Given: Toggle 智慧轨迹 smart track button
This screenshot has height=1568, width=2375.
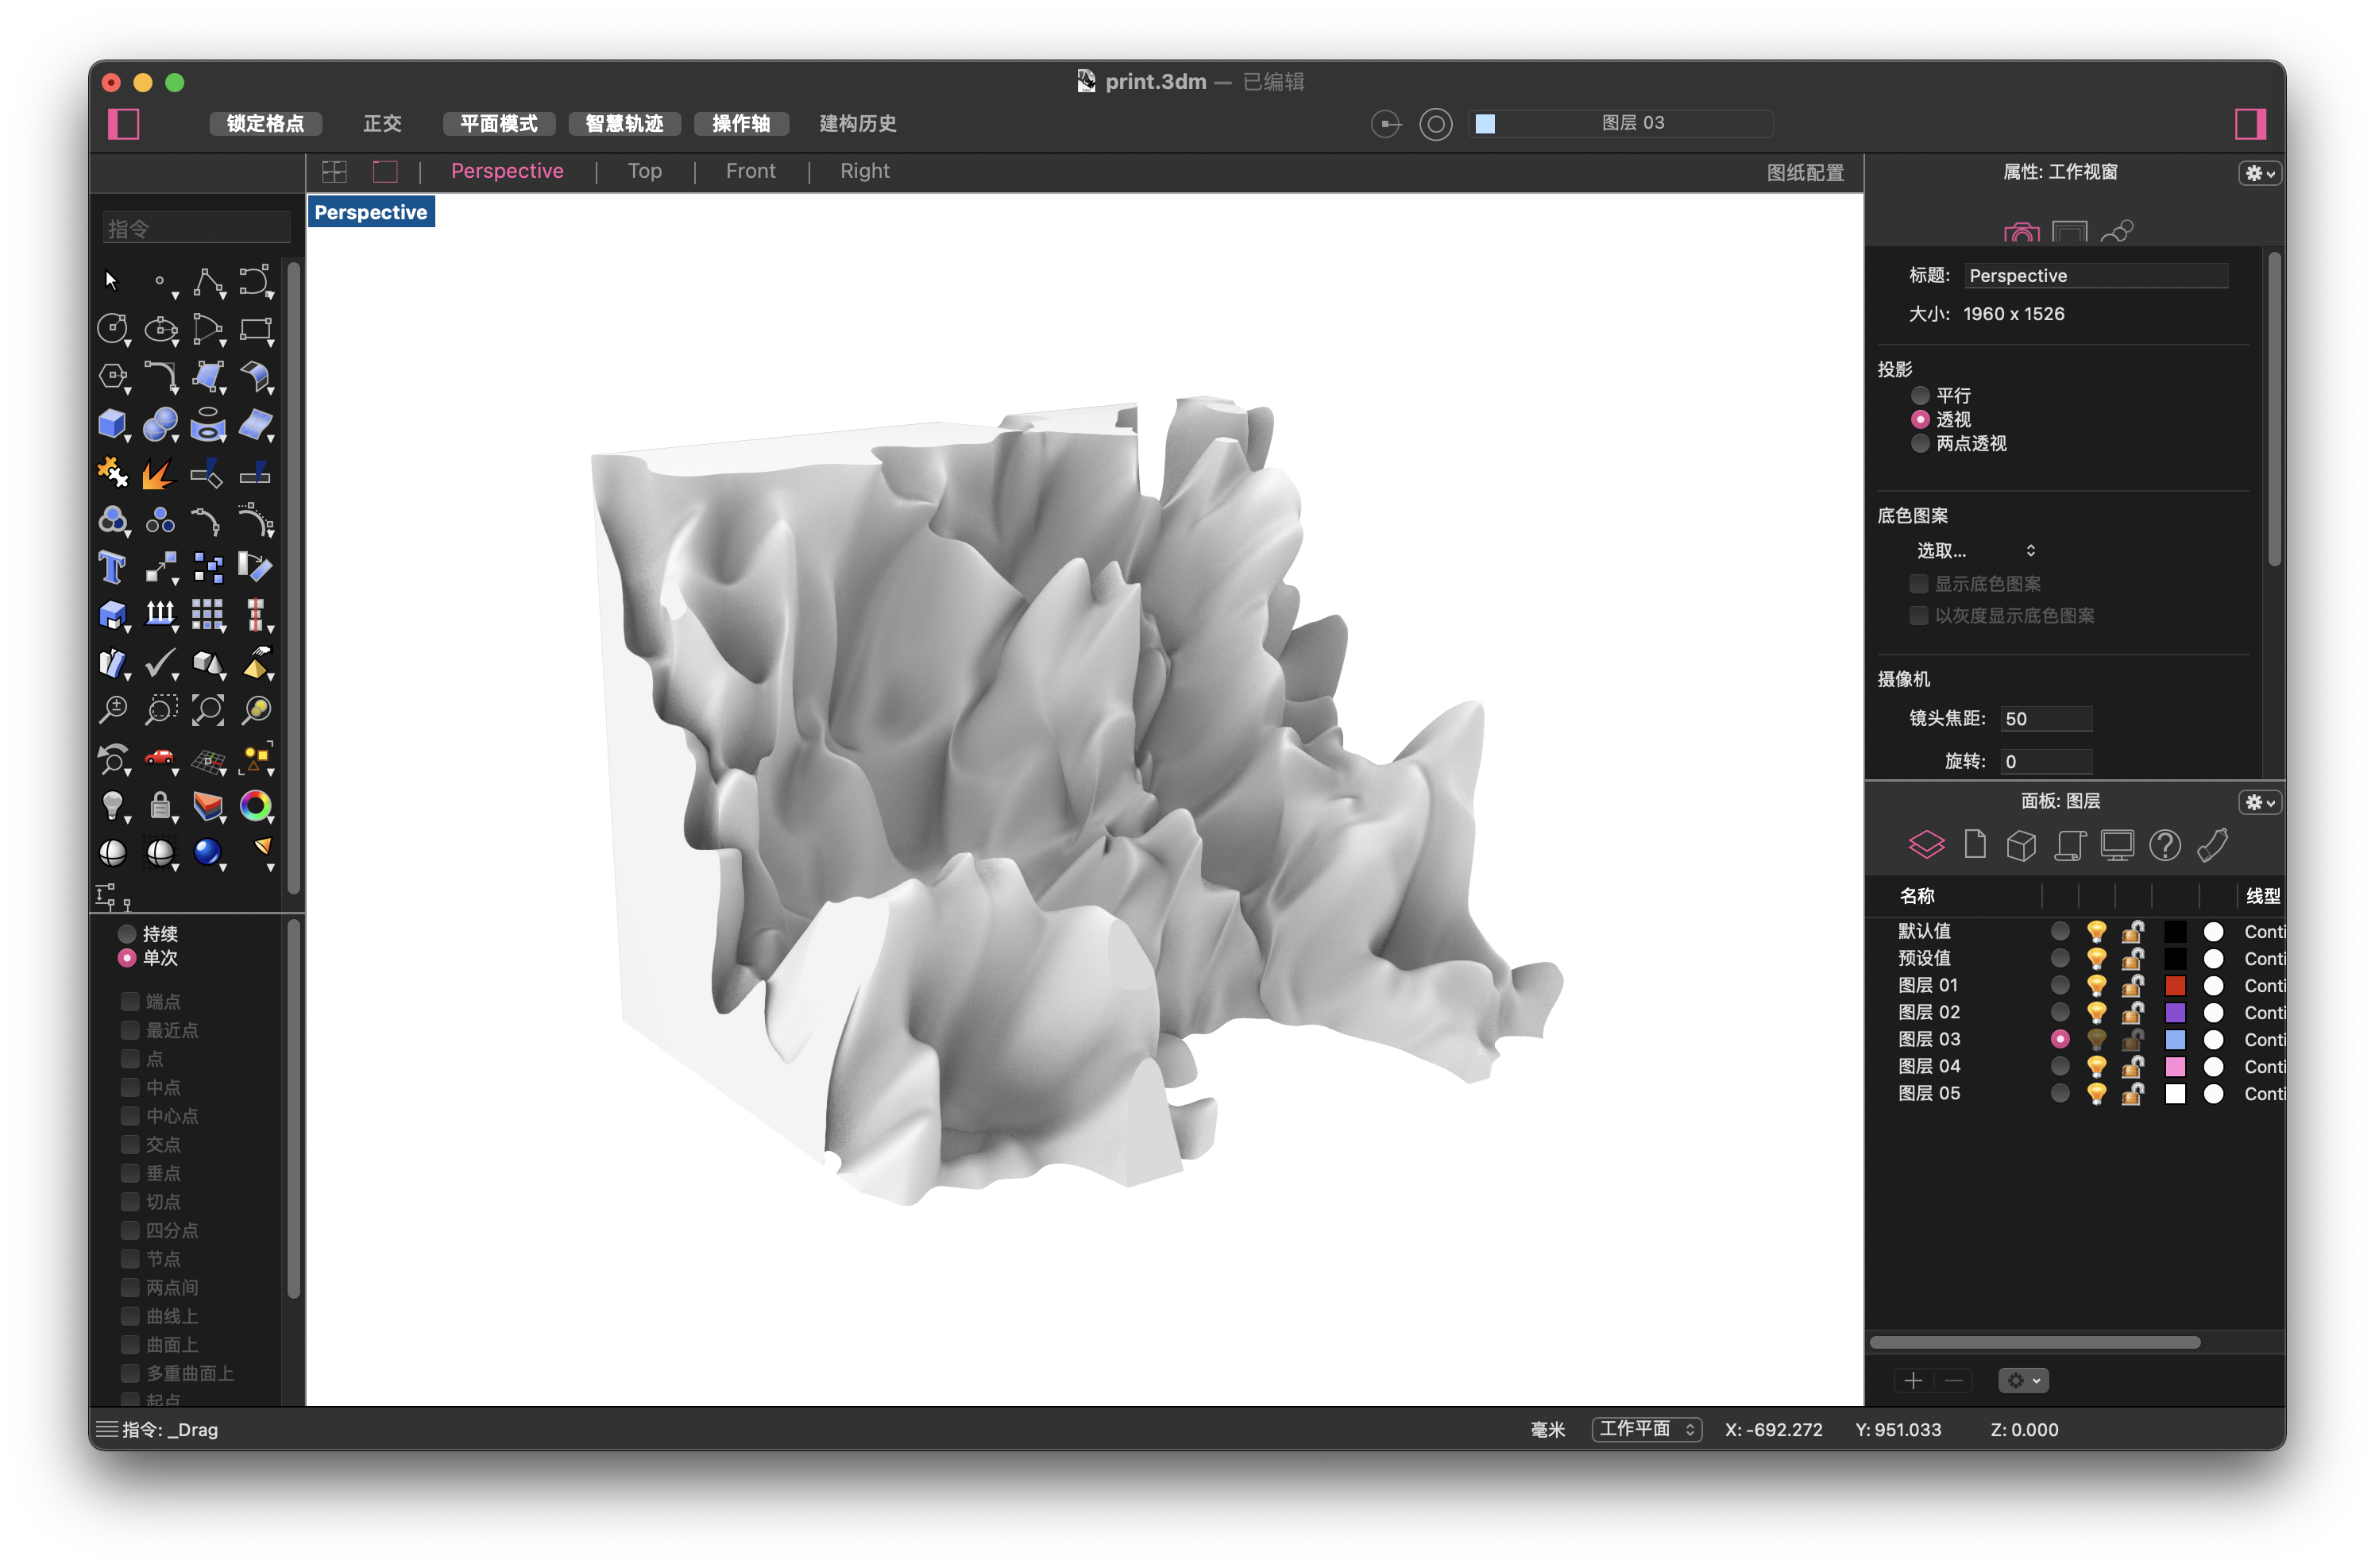Looking at the screenshot, I should 624,123.
